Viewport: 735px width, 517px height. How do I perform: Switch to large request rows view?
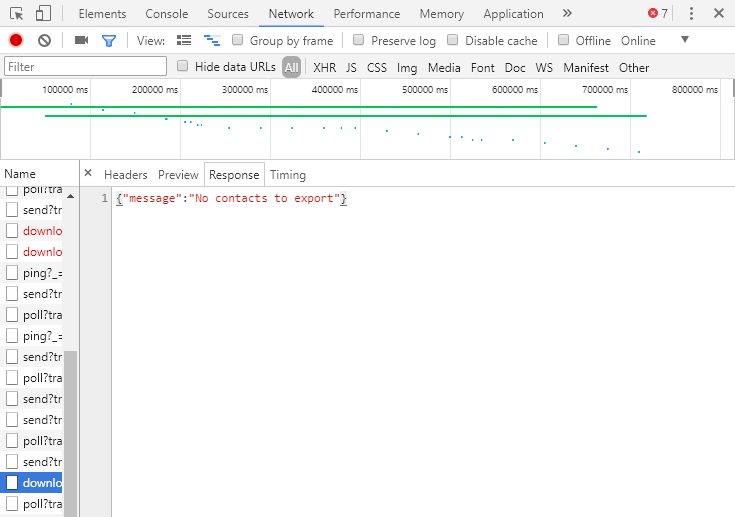click(184, 41)
